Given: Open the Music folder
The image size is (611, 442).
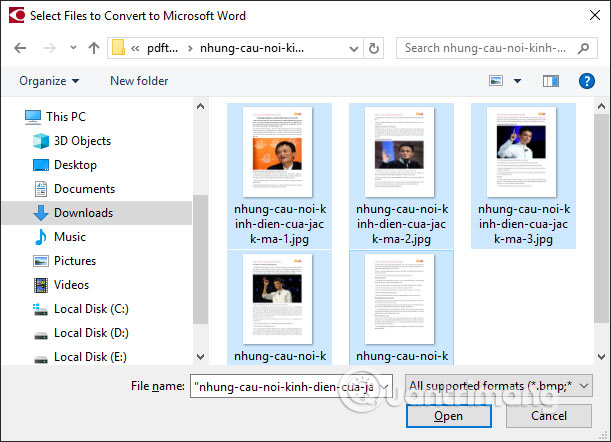Looking at the screenshot, I should click(x=59, y=237).
